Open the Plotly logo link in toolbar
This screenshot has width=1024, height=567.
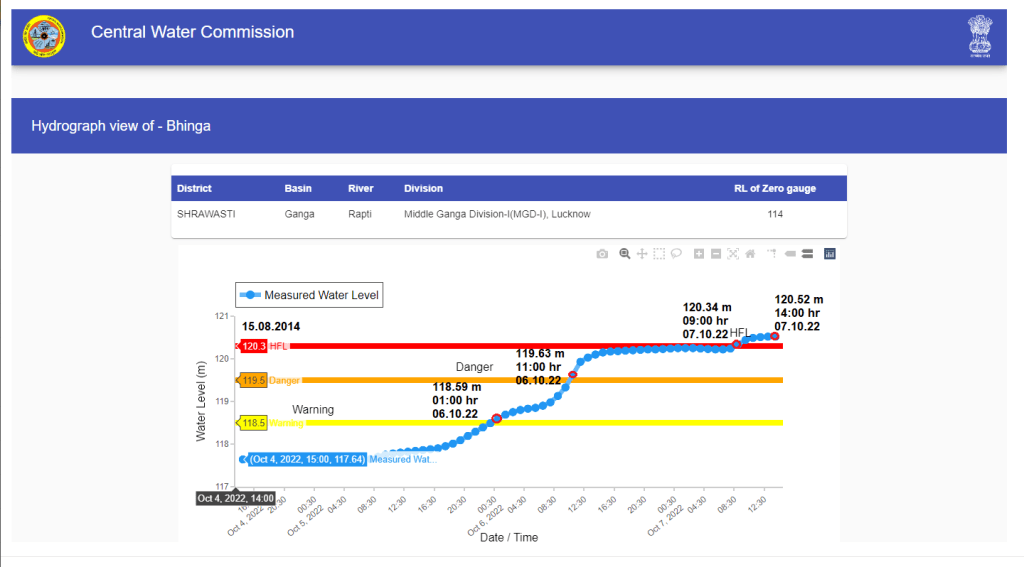(829, 254)
